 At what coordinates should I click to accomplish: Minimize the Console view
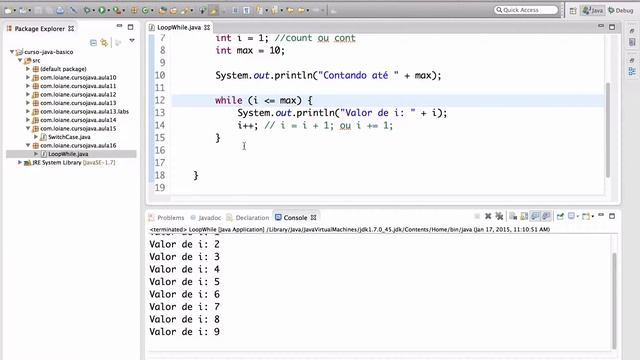point(601,215)
